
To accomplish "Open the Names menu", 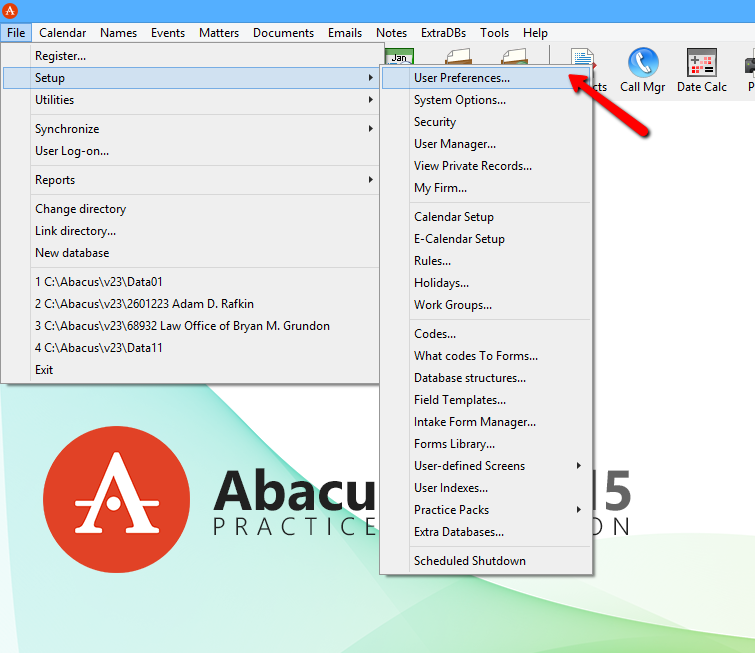I will click(x=118, y=33).
